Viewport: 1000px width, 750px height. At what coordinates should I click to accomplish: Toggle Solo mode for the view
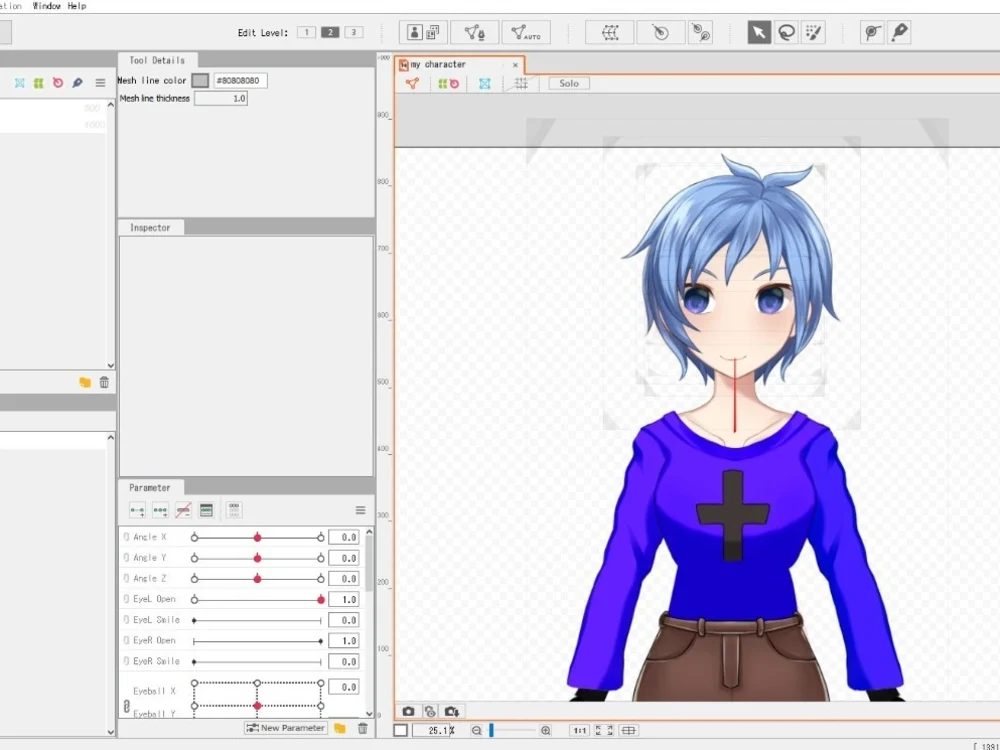pyautogui.click(x=568, y=83)
